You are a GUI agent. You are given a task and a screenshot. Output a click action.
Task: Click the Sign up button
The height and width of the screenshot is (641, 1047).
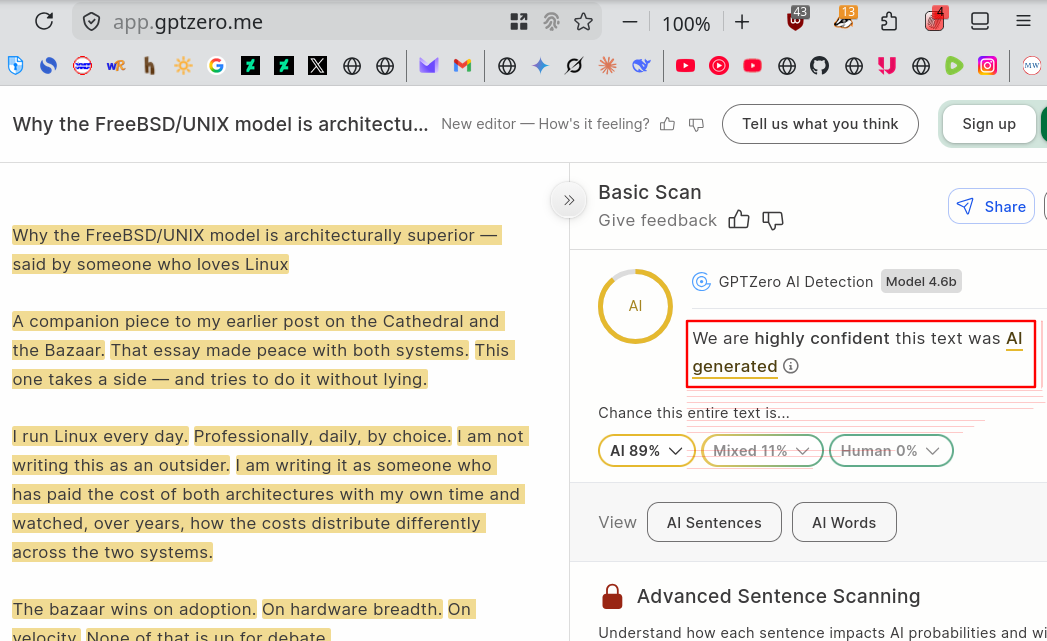[x=989, y=124]
